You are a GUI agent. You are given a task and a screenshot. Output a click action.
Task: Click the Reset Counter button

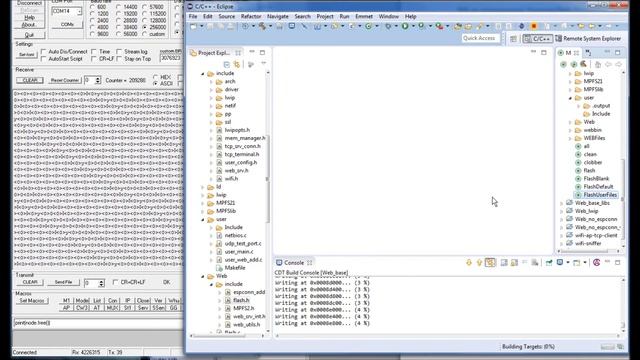[x=64, y=80]
